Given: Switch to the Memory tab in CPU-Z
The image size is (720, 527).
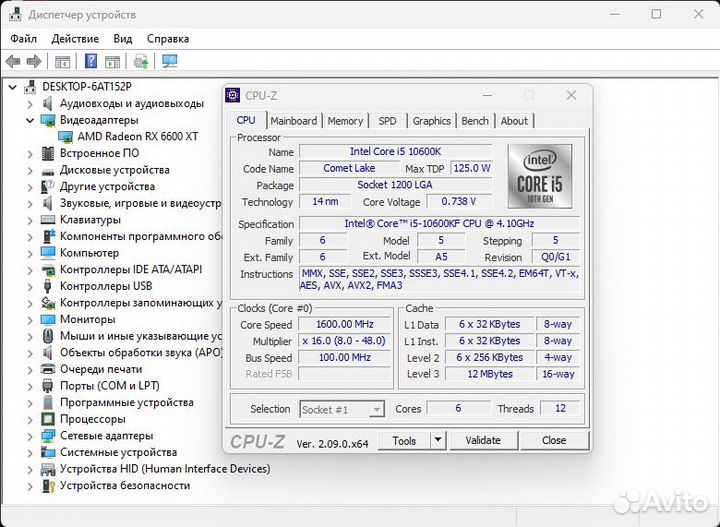Looking at the screenshot, I should [345, 121].
